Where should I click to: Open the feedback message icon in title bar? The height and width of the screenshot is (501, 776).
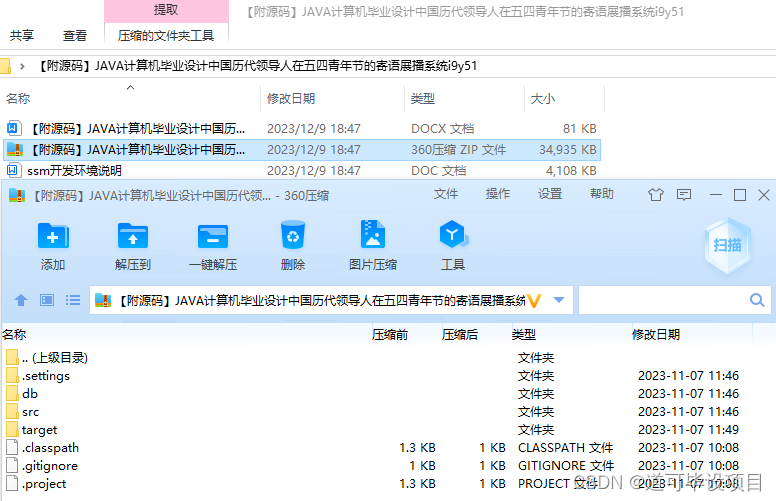tap(684, 195)
